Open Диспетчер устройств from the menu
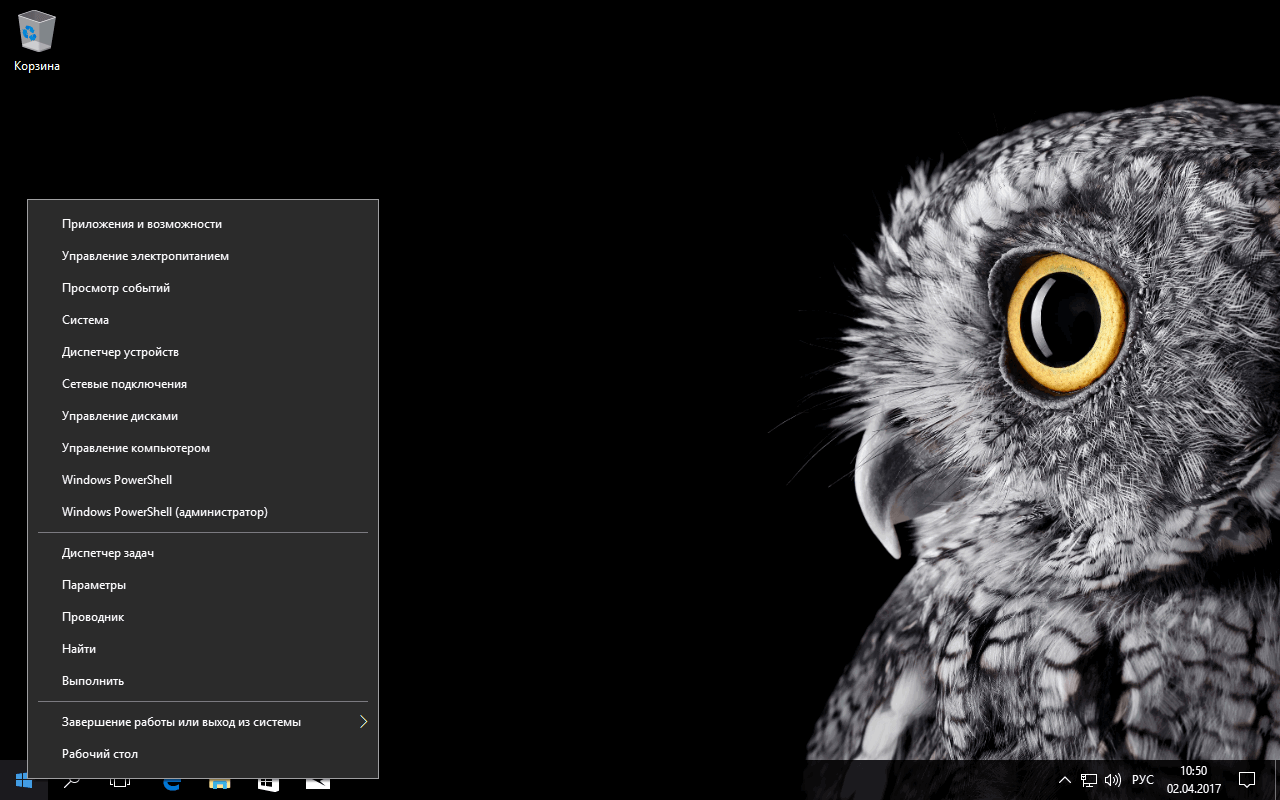Screen dimensions: 1280x800 pyautogui.click(x=120, y=351)
